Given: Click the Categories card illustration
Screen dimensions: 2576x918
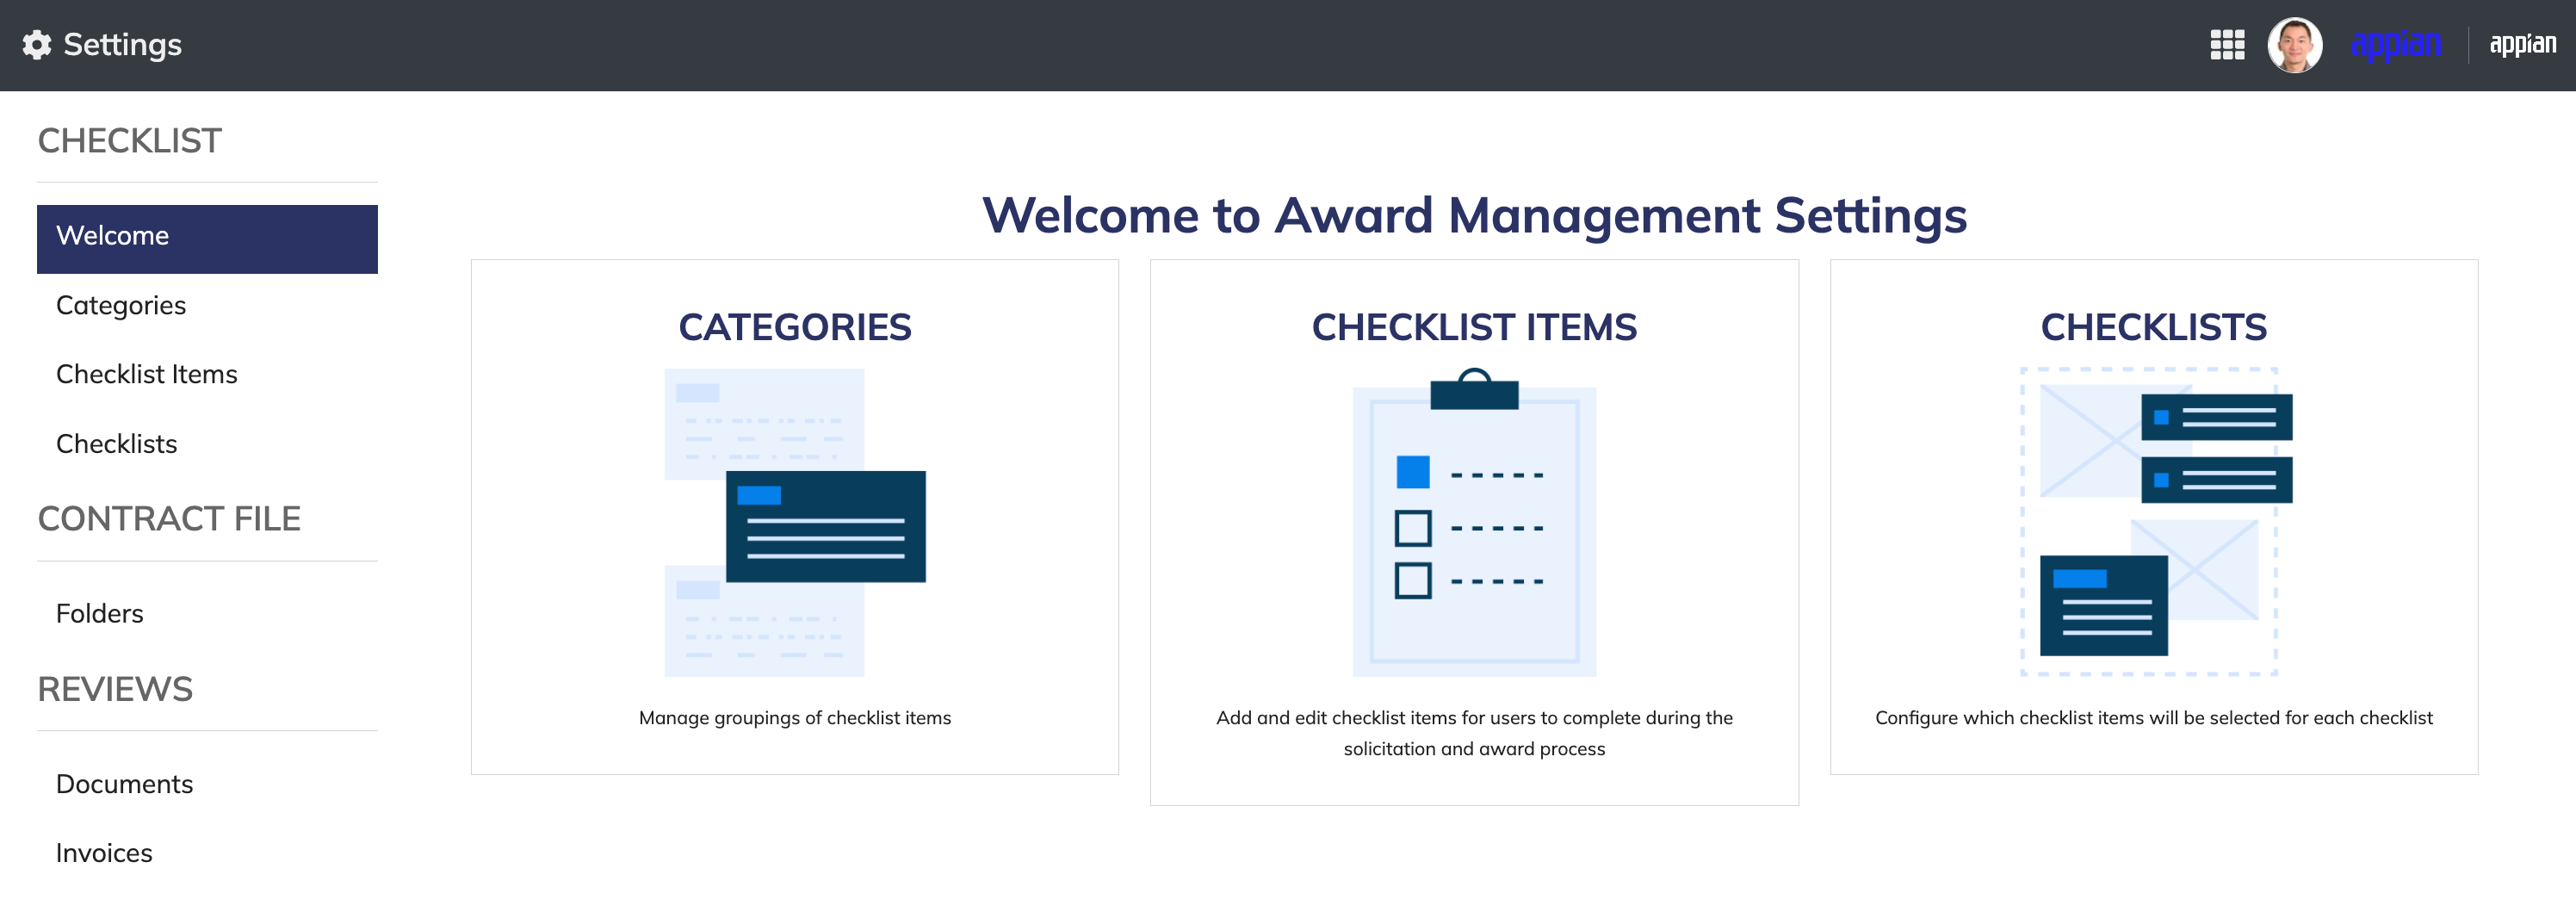Looking at the screenshot, I should [x=795, y=523].
